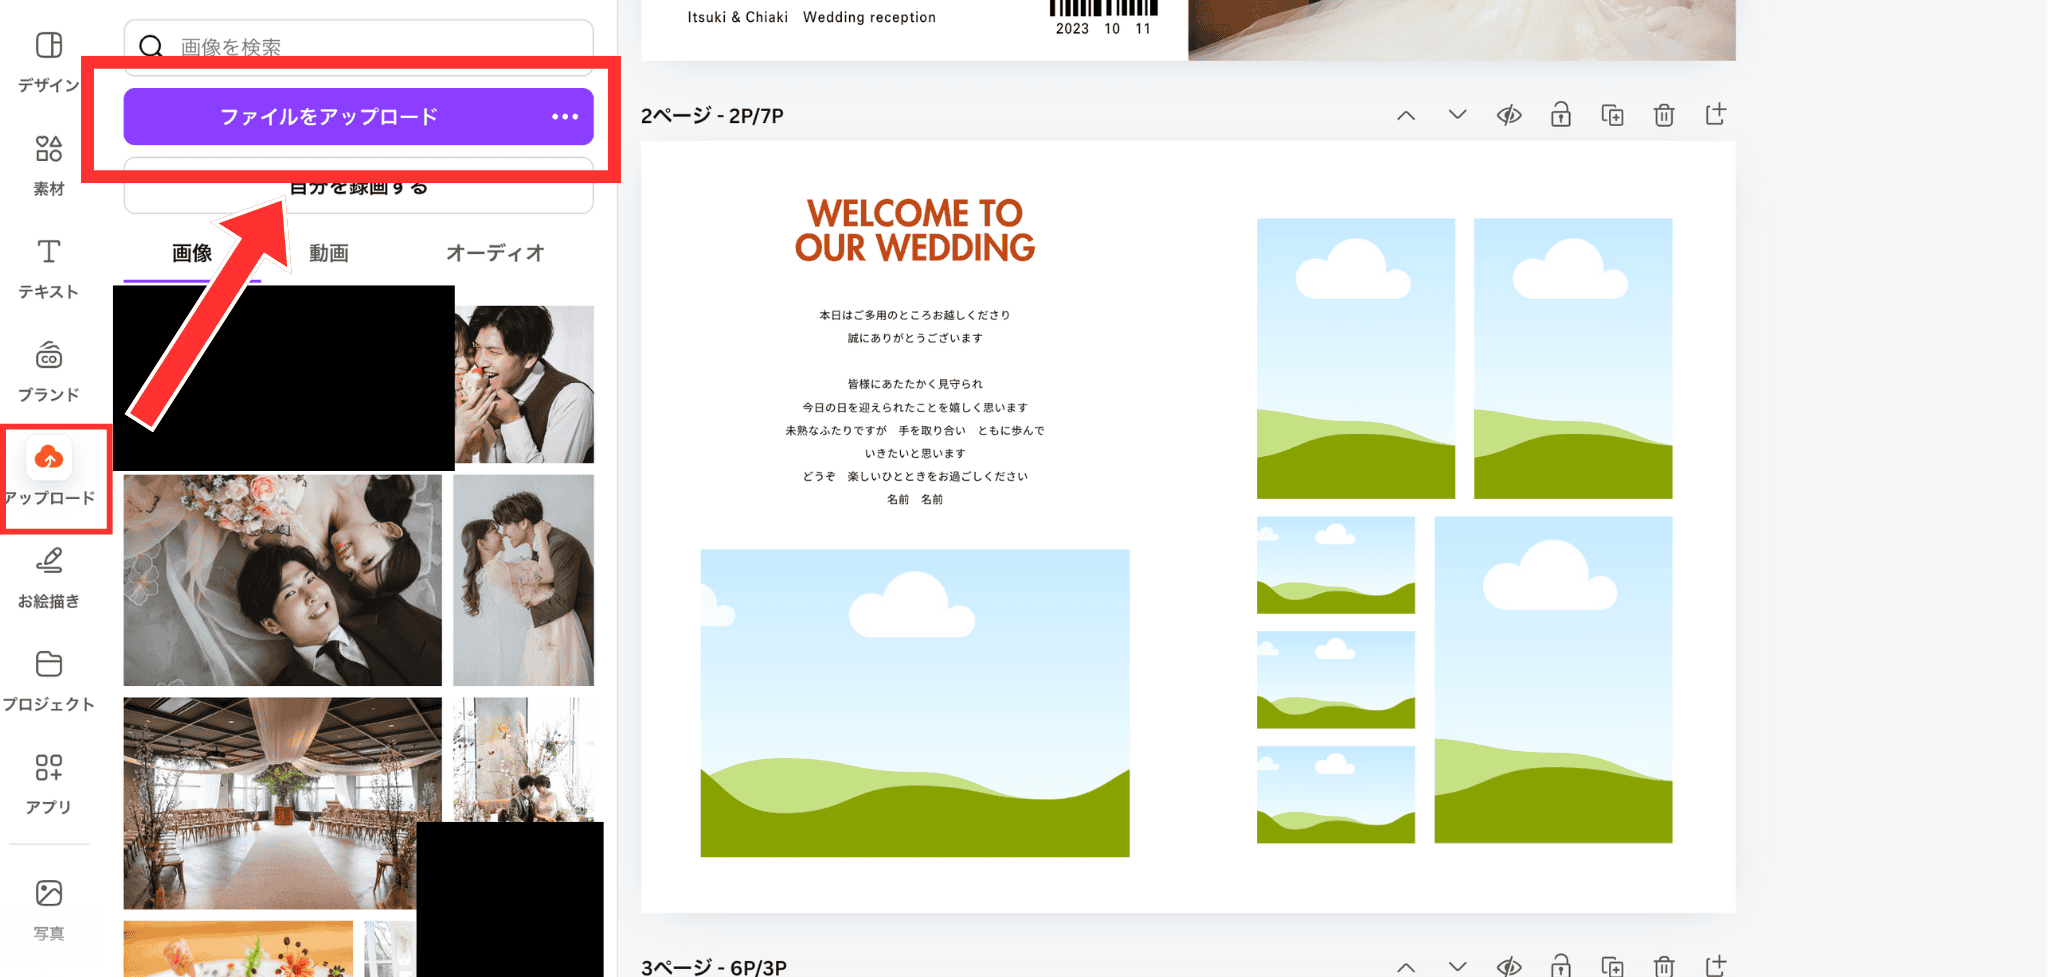Open the アプリ apps panel
2048x977 pixels.
coord(48,782)
